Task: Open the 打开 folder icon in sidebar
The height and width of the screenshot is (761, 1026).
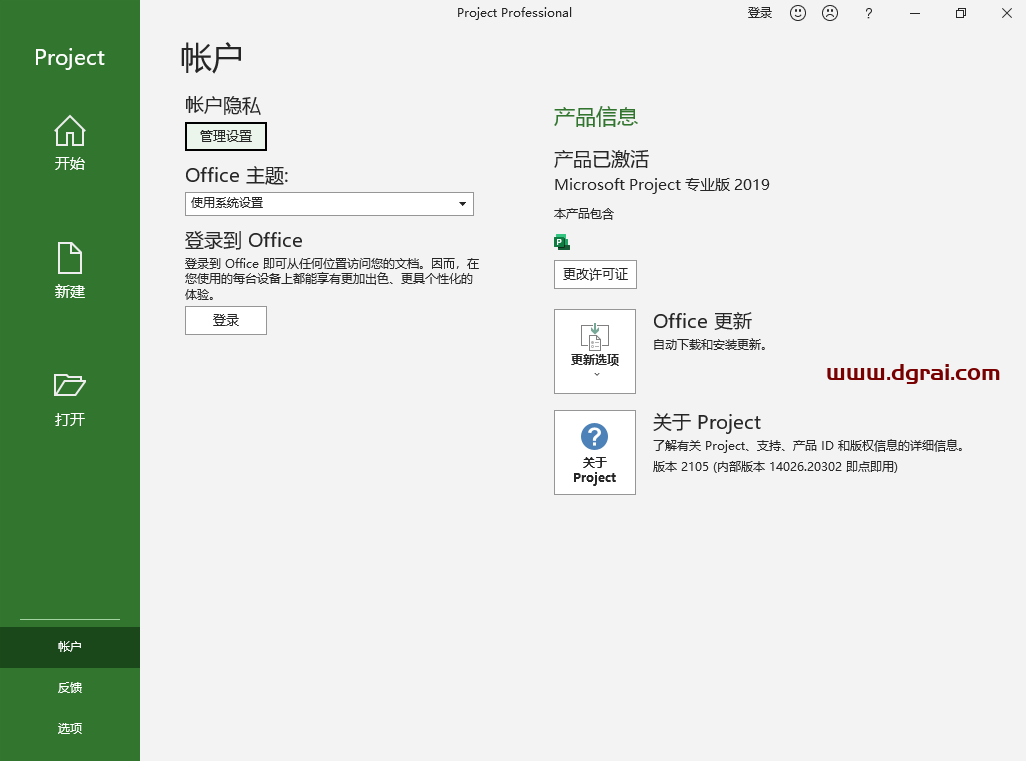Action: click(69, 385)
